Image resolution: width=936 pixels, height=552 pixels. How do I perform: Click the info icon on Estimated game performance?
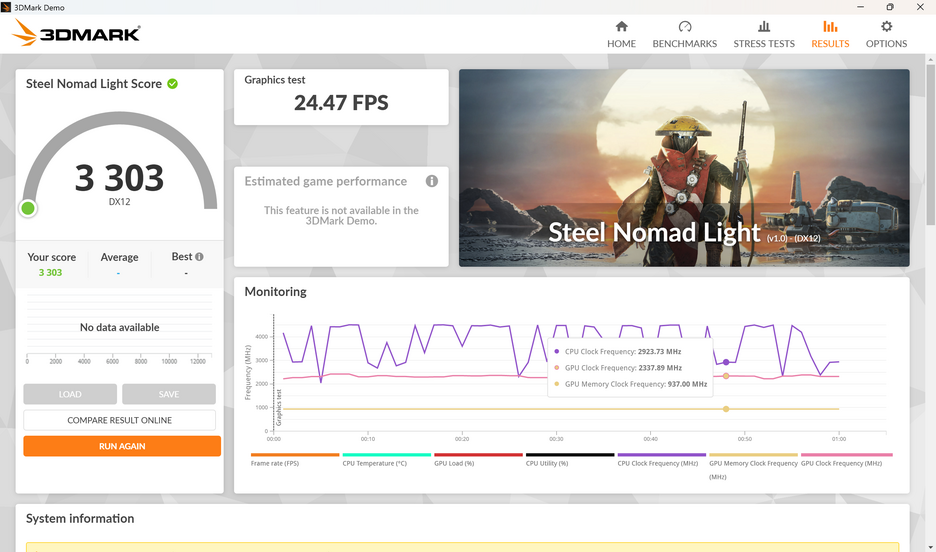(x=432, y=181)
